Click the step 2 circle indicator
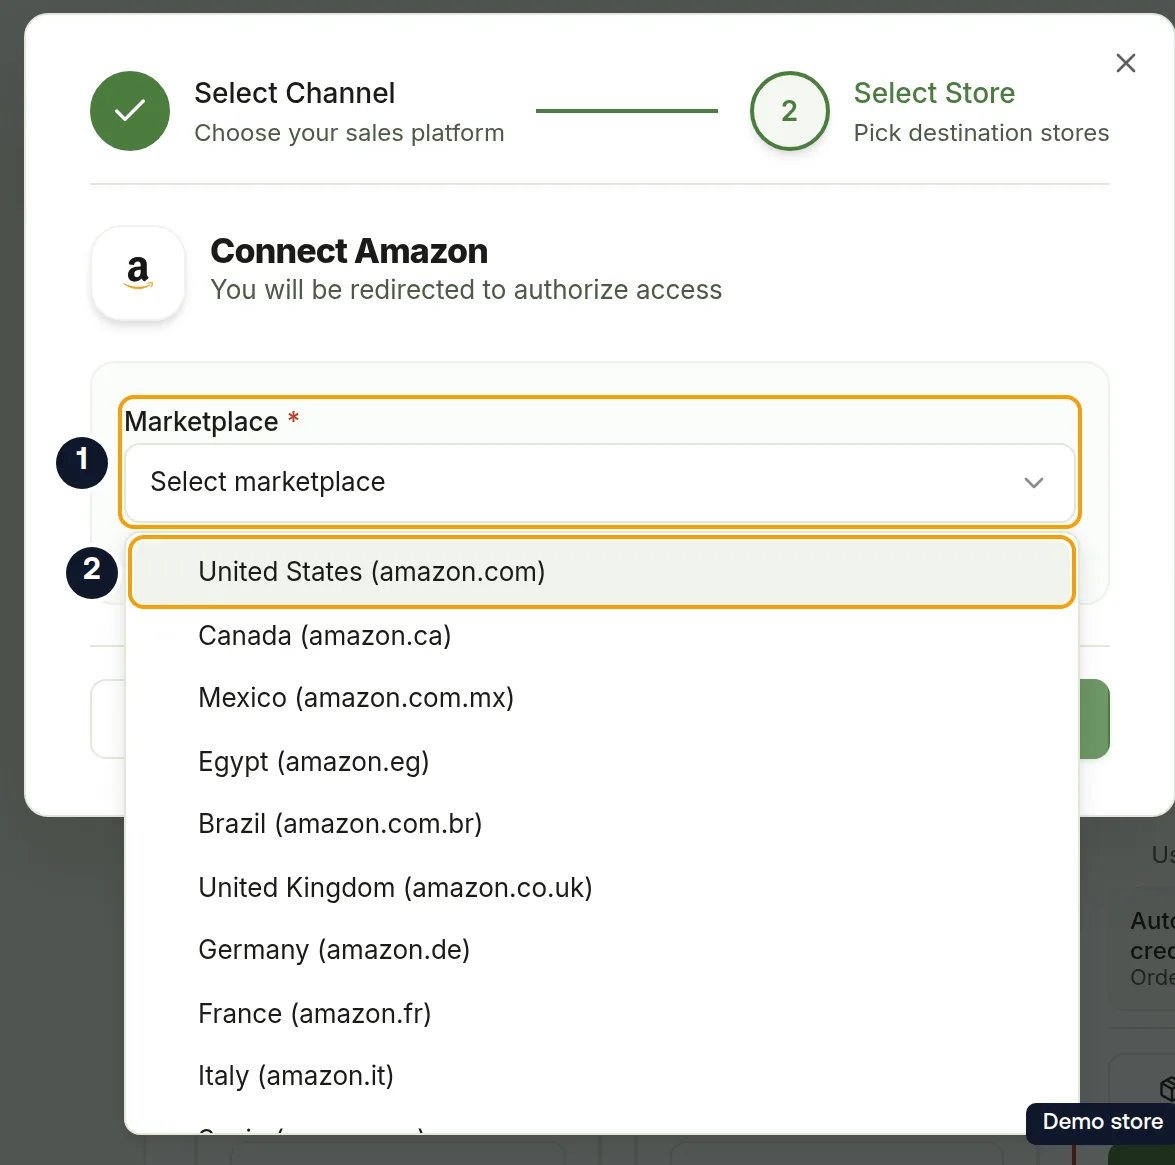The width and height of the screenshot is (1175, 1165). pyautogui.click(x=789, y=111)
